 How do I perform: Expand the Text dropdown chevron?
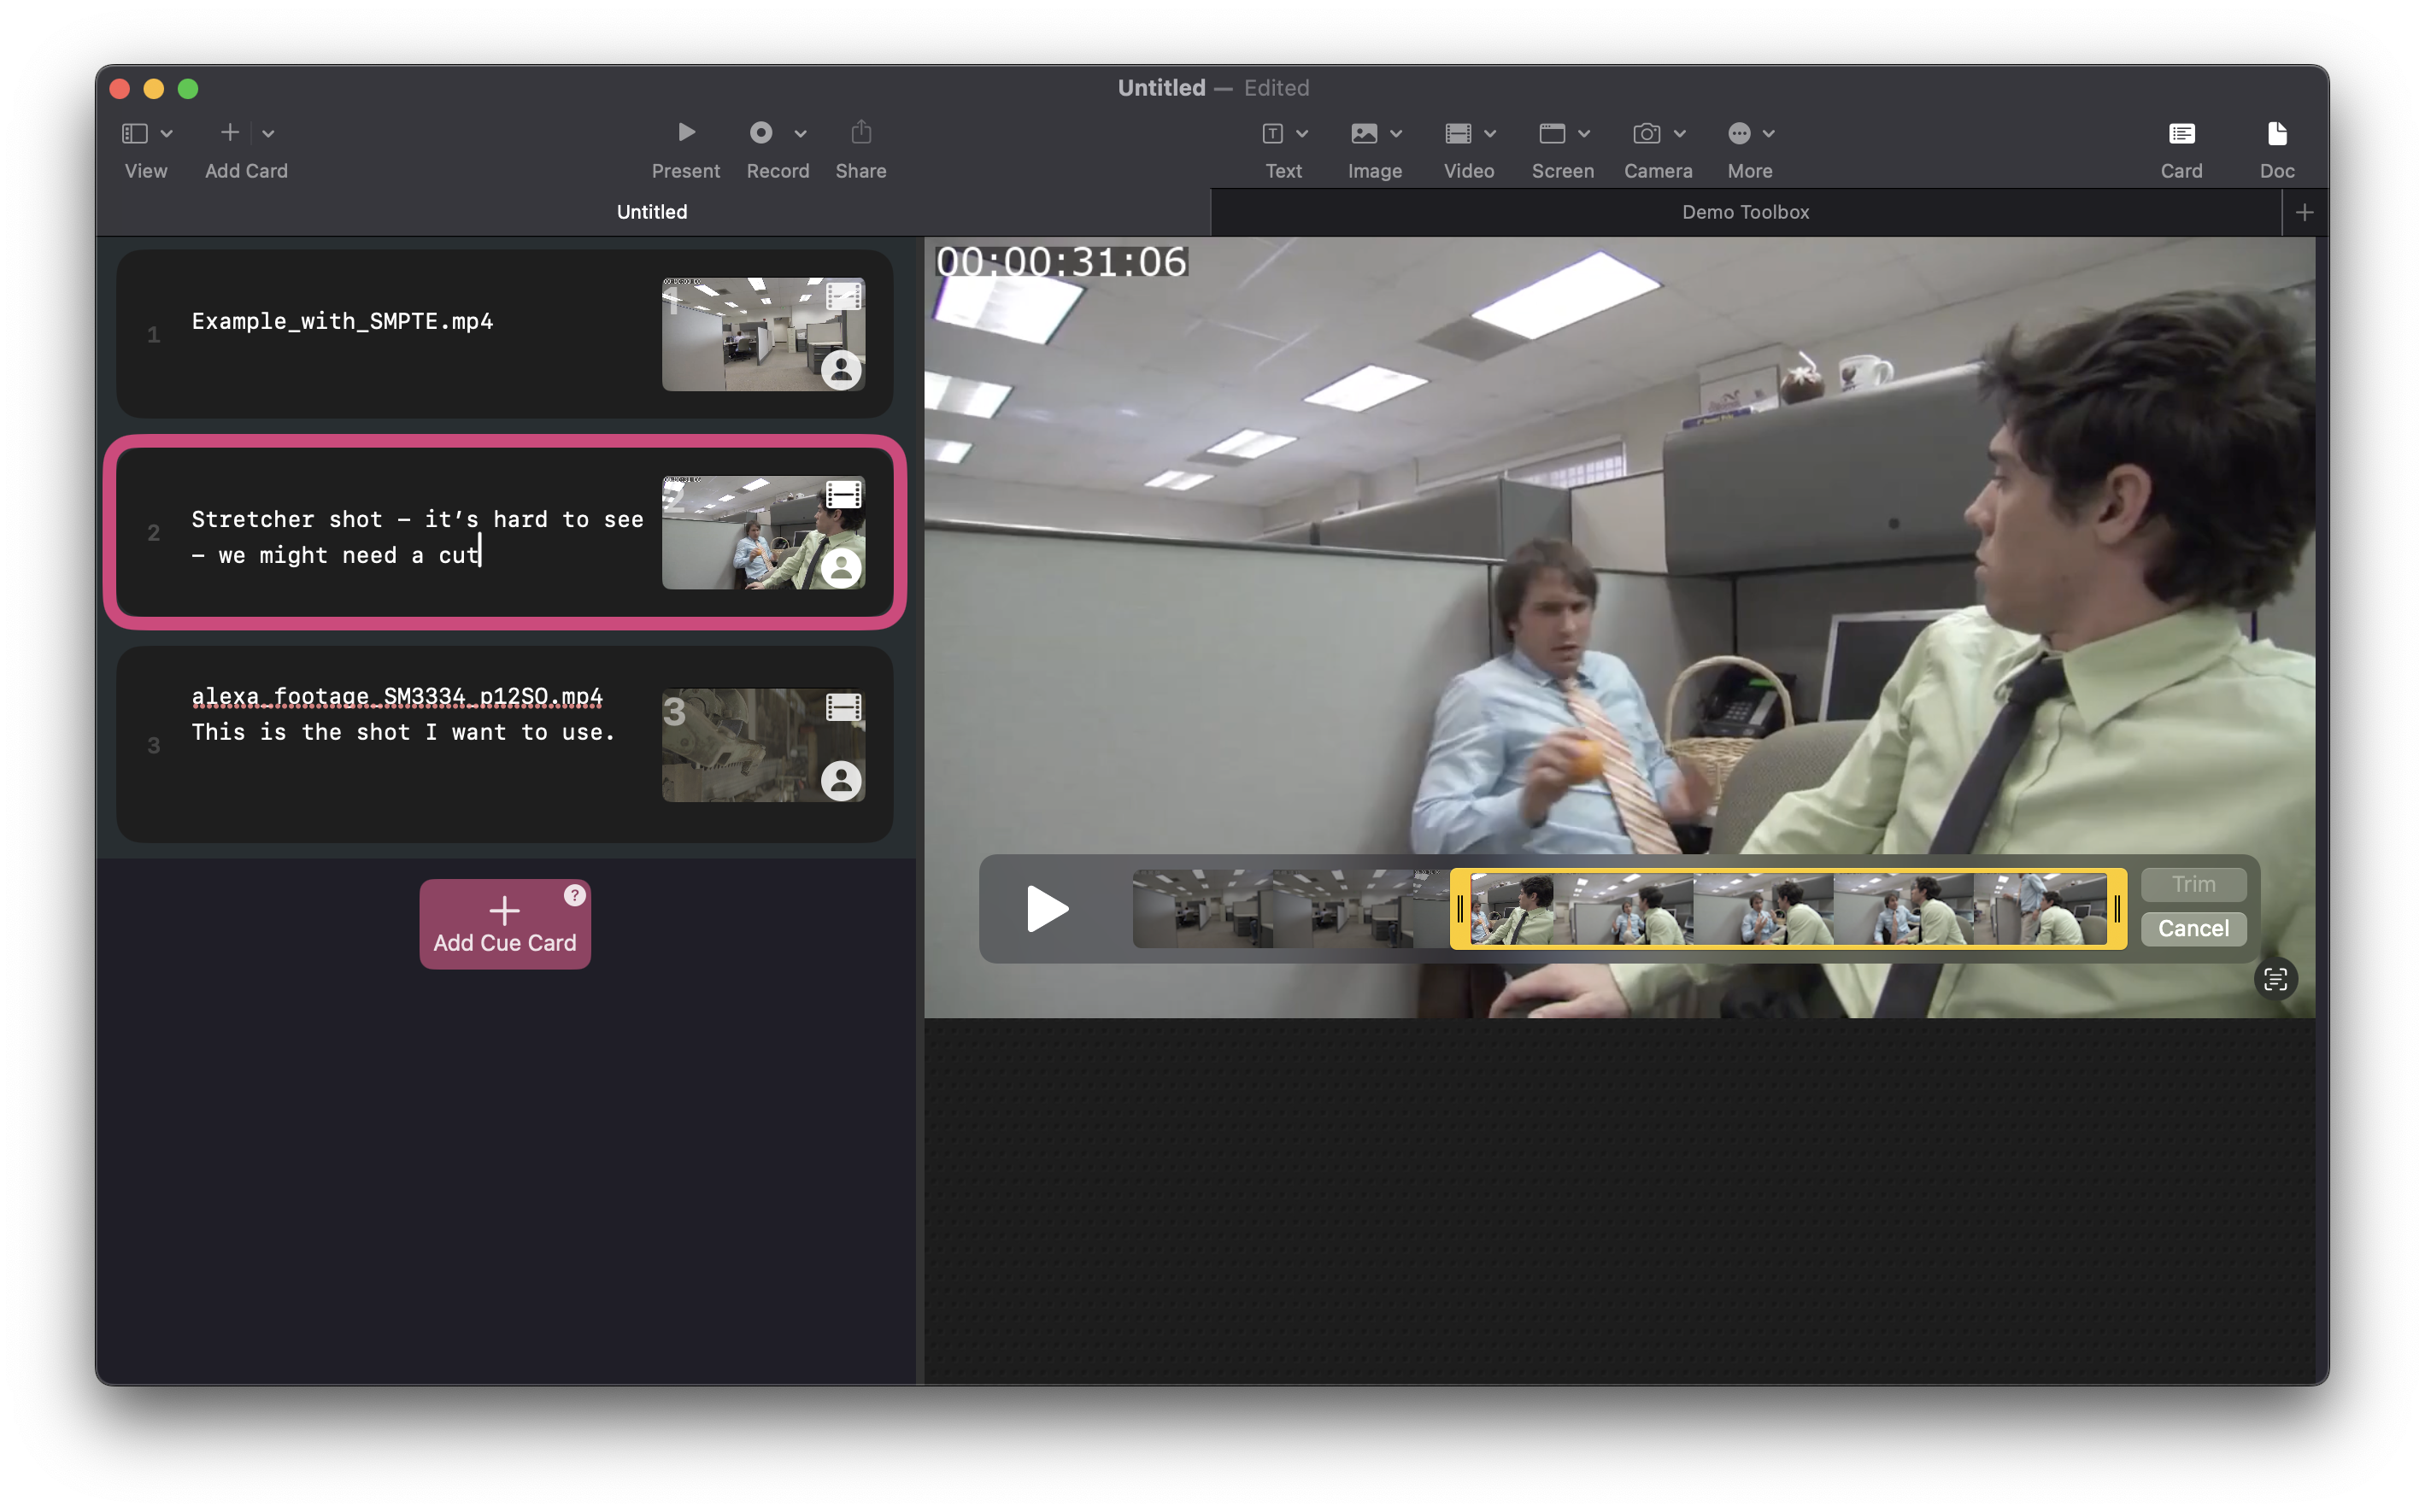(1302, 134)
